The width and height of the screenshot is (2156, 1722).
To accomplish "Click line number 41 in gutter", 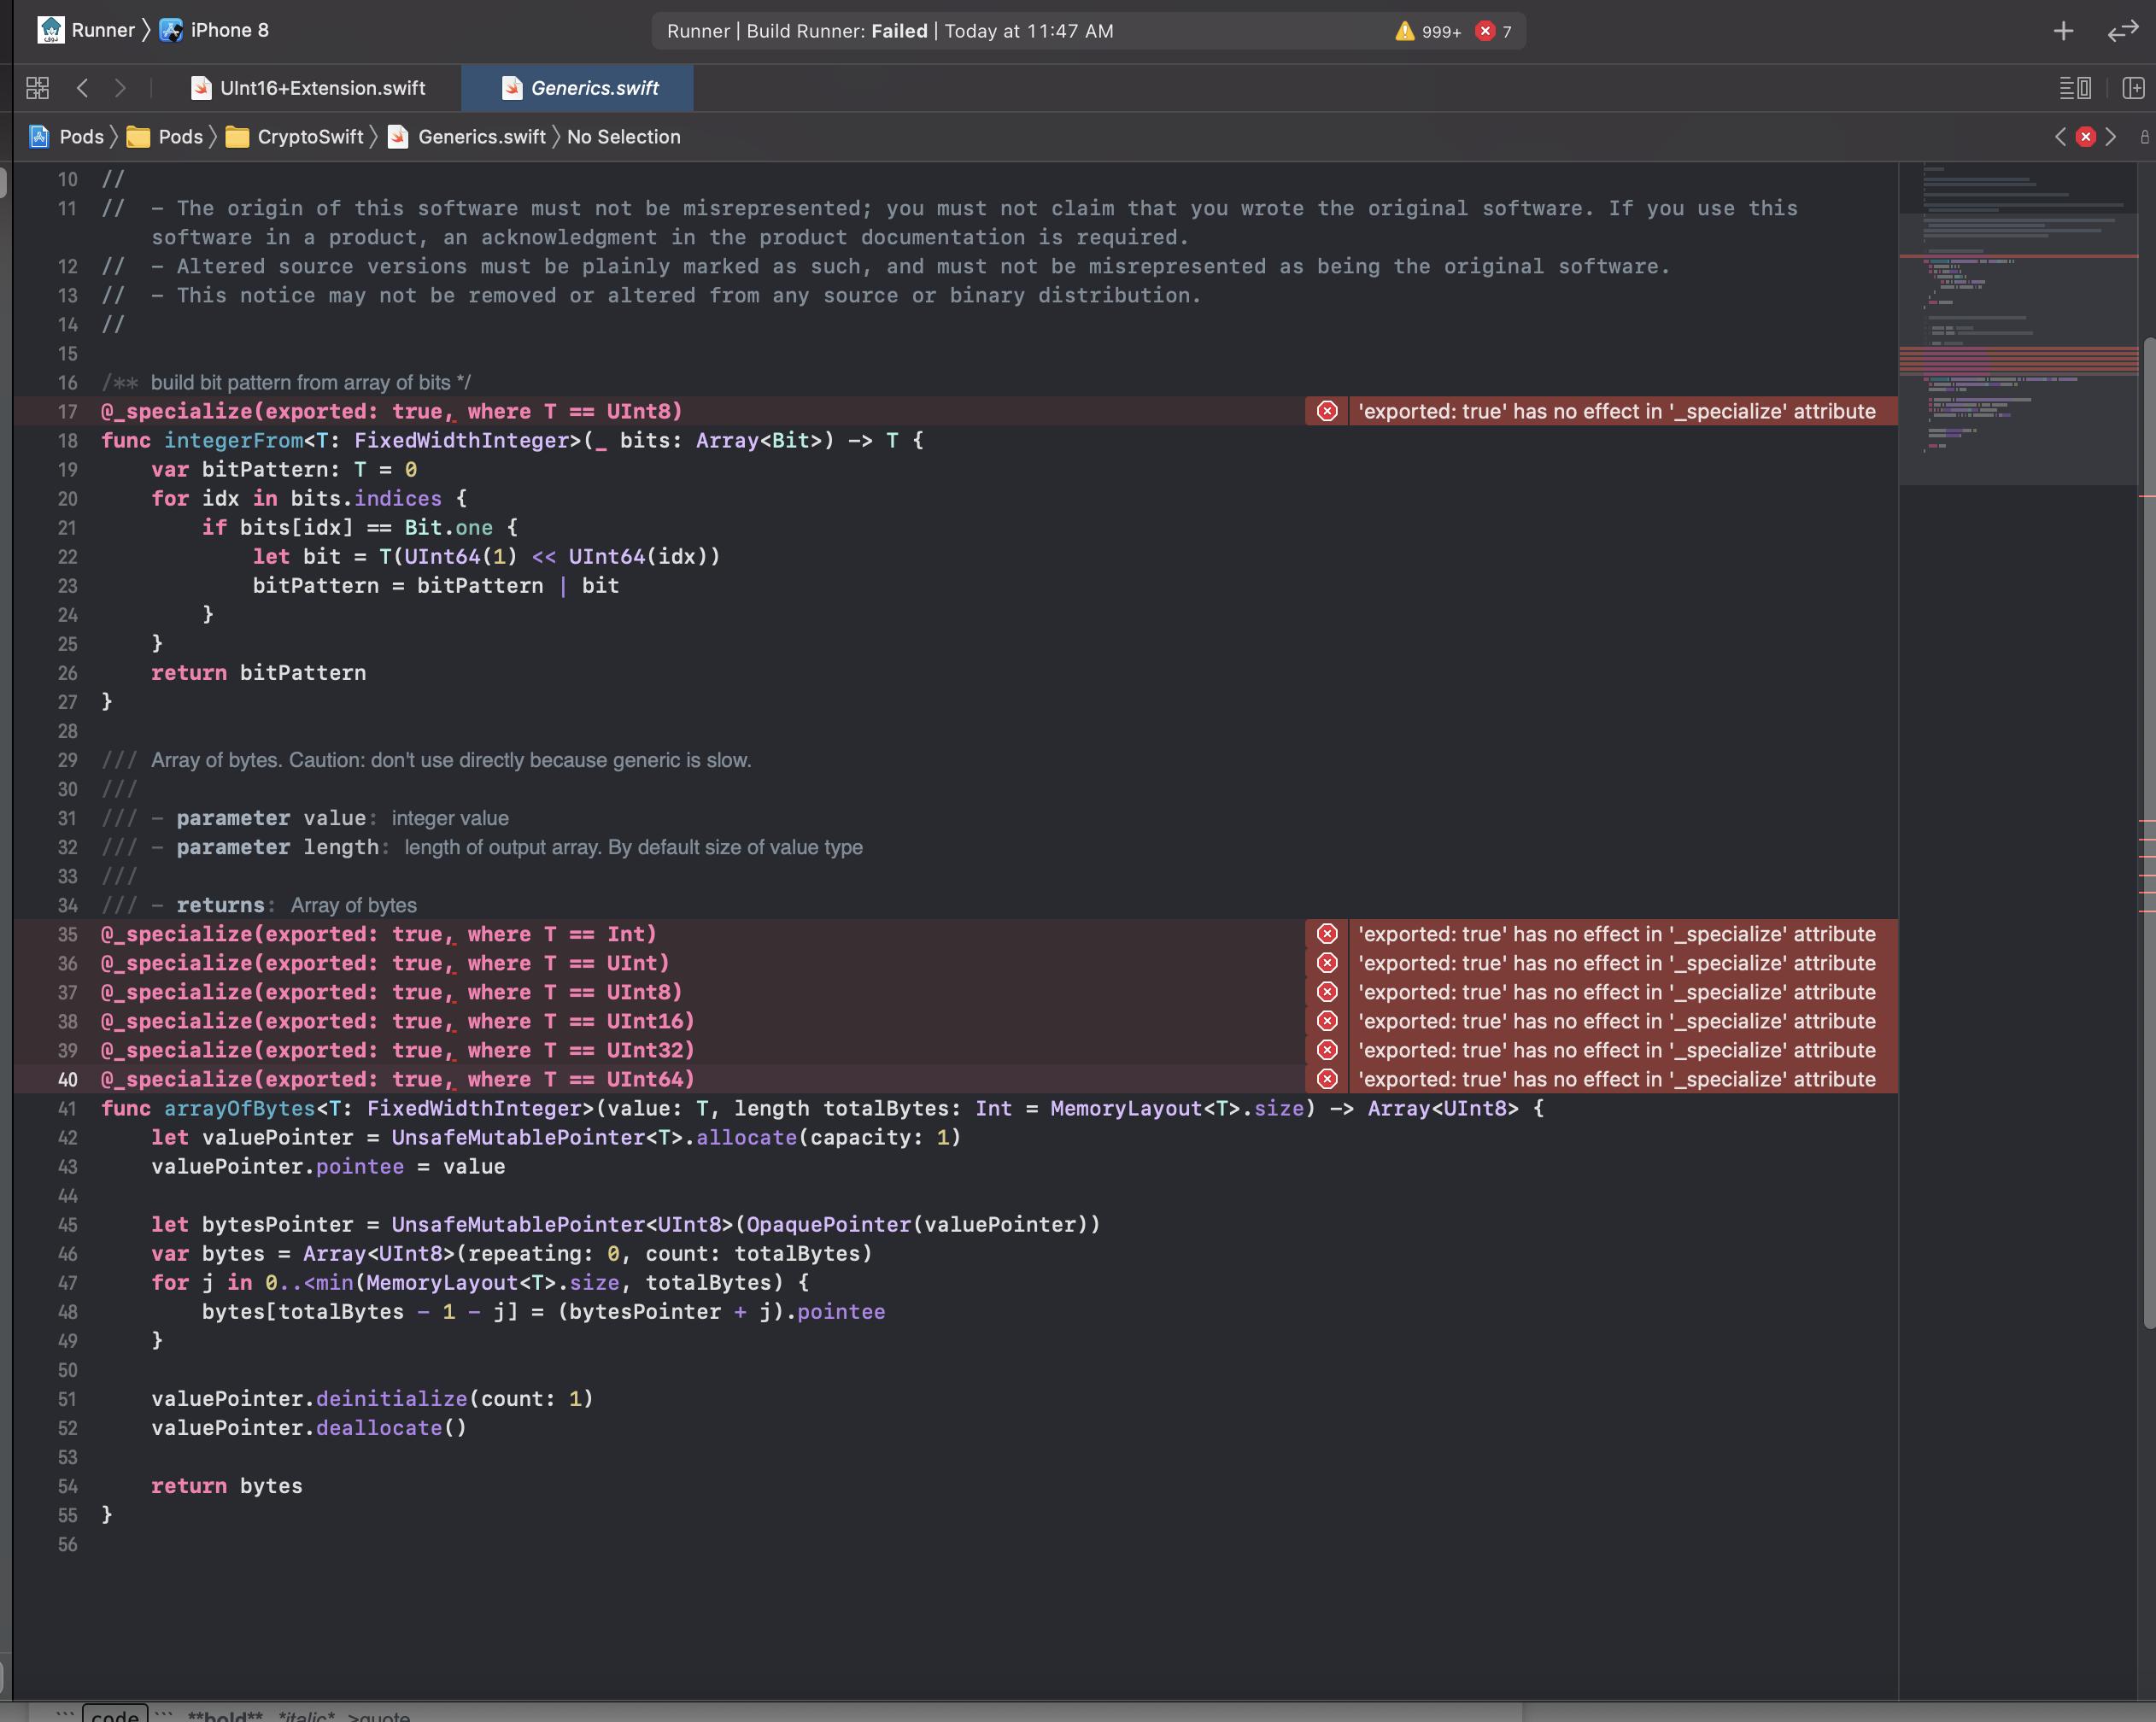I will click(67, 1109).
